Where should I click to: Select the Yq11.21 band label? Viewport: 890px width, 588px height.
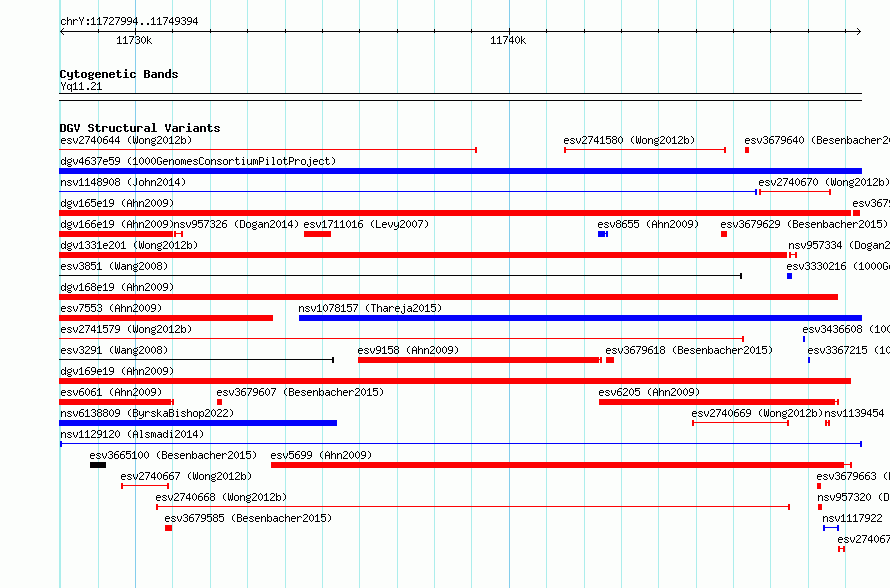81,86
